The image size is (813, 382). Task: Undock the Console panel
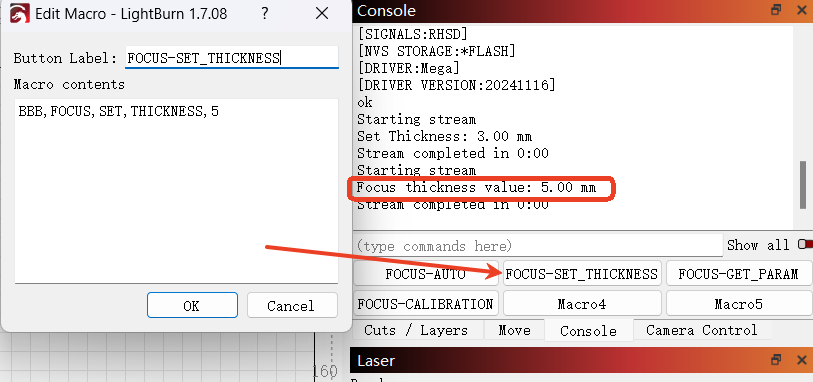point(776,10)
